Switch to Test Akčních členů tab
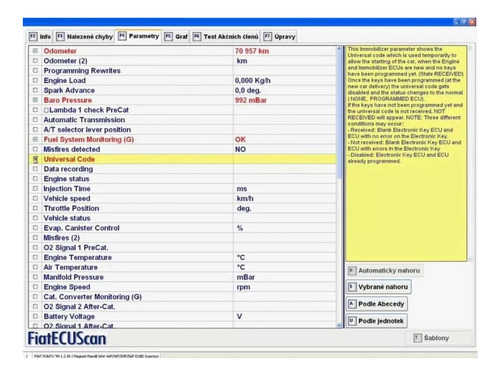 coord(226,37)
